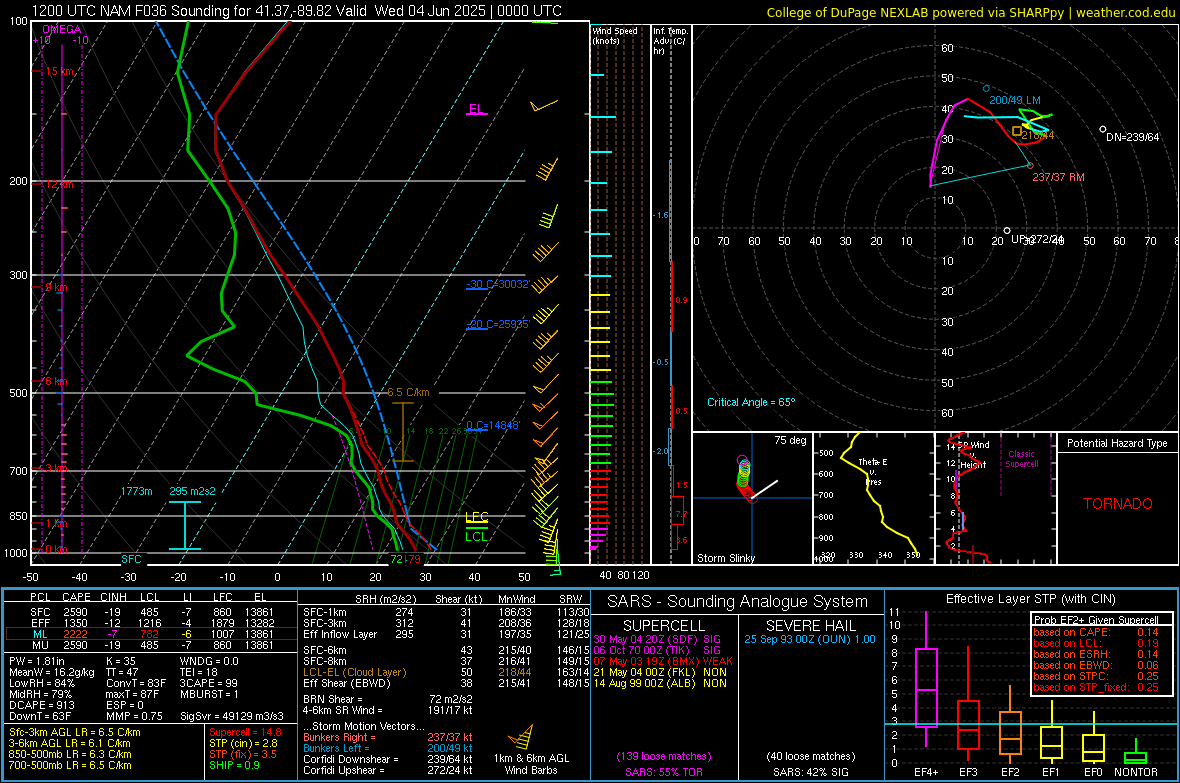Click the BRN Shear = 72 m2/s2 line
Image resolution: width=1180 pixels, height=783 pixels.
click(x=388, y=699)
